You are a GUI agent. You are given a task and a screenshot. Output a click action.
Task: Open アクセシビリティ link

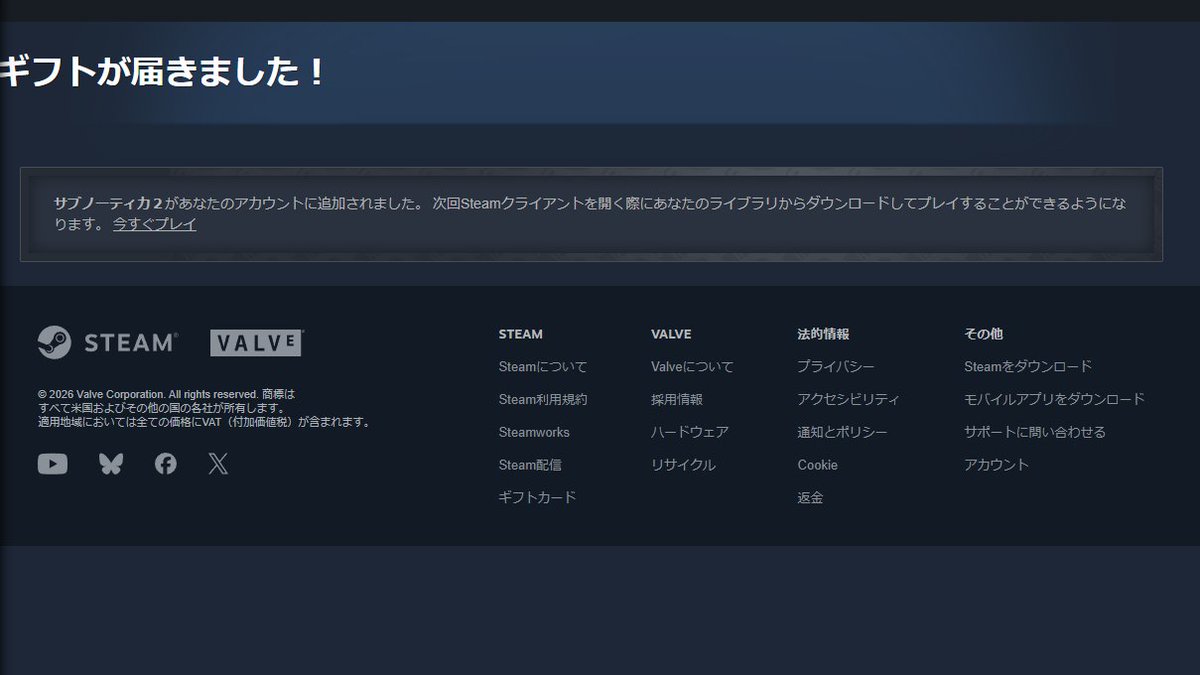click(849, 399)
